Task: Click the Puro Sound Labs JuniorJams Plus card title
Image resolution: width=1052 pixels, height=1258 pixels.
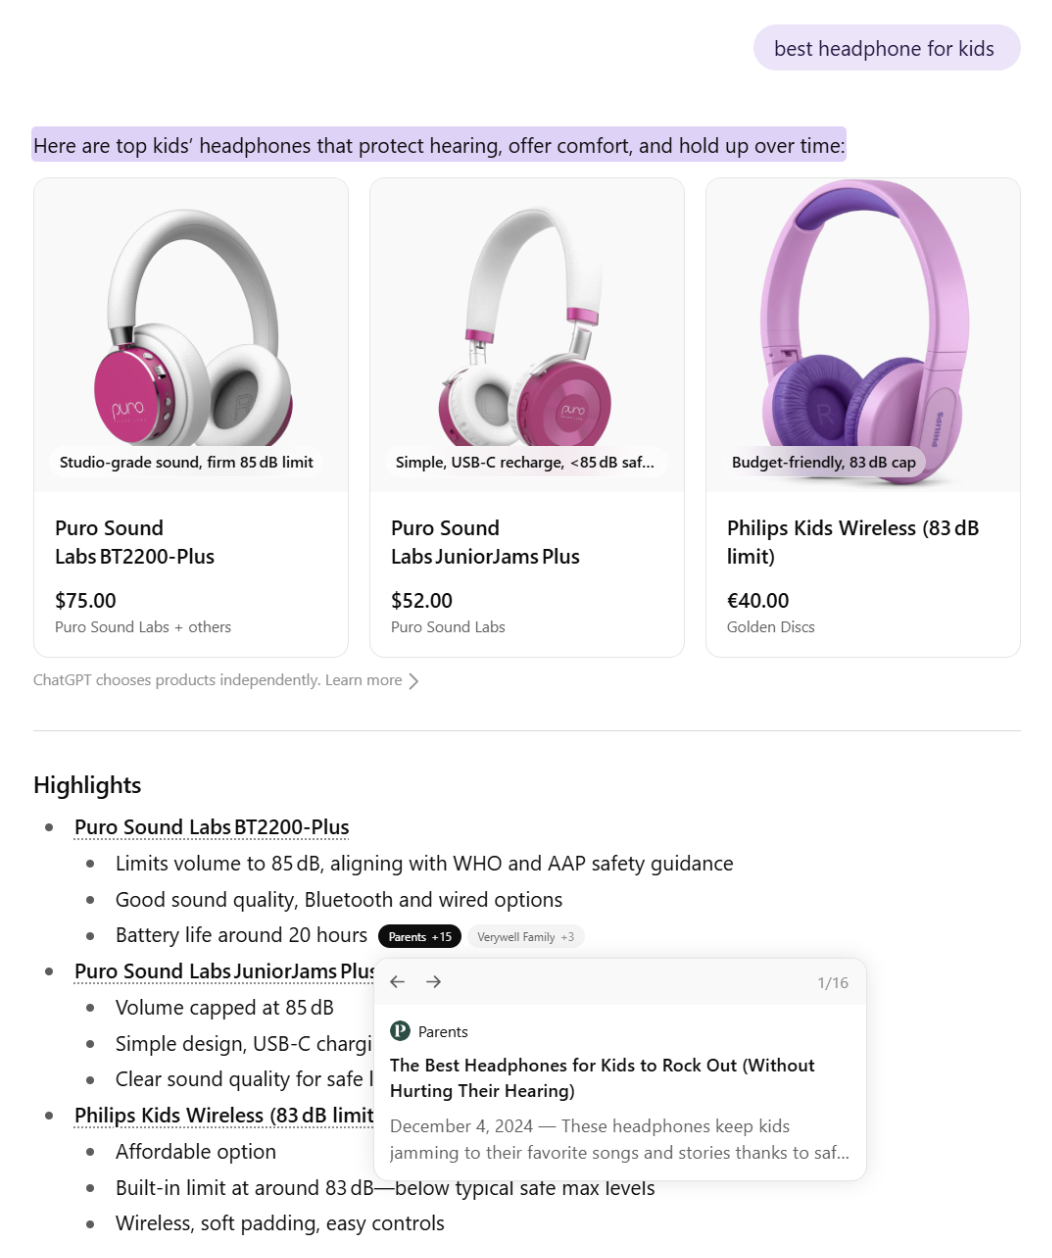Action: click(x=485, y=542)
